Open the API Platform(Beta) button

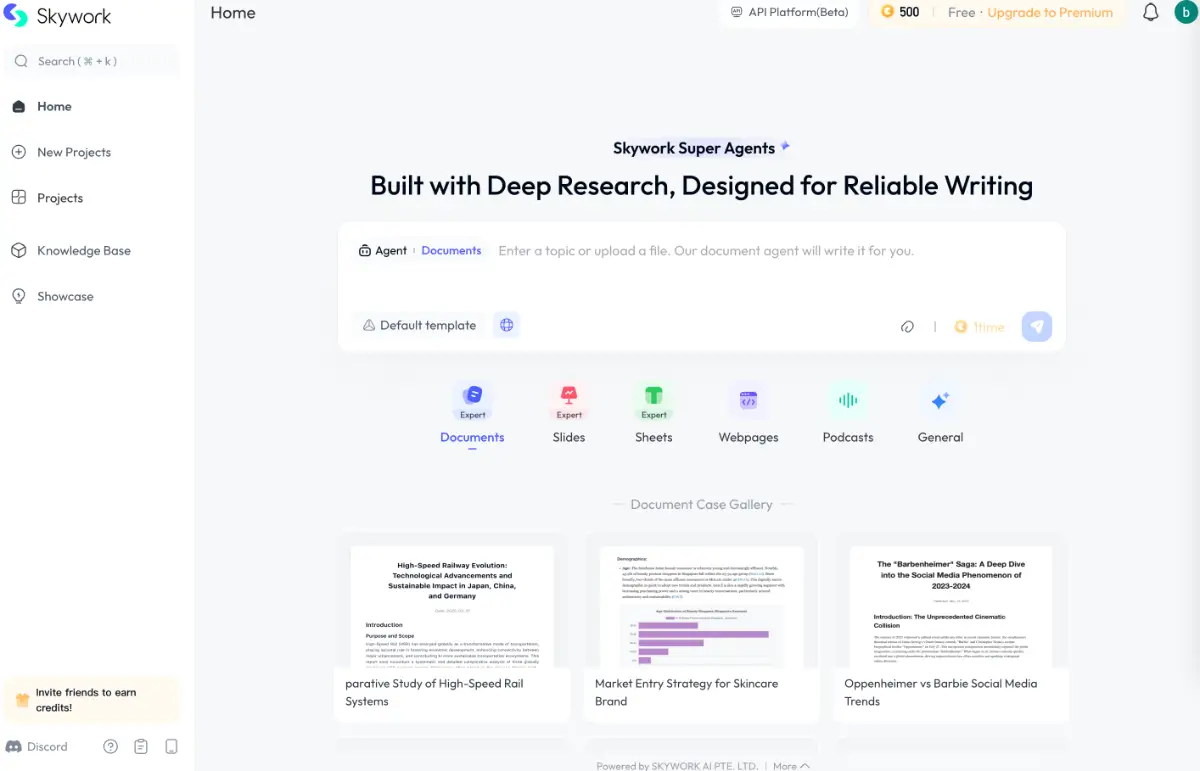tap(790, 12)
